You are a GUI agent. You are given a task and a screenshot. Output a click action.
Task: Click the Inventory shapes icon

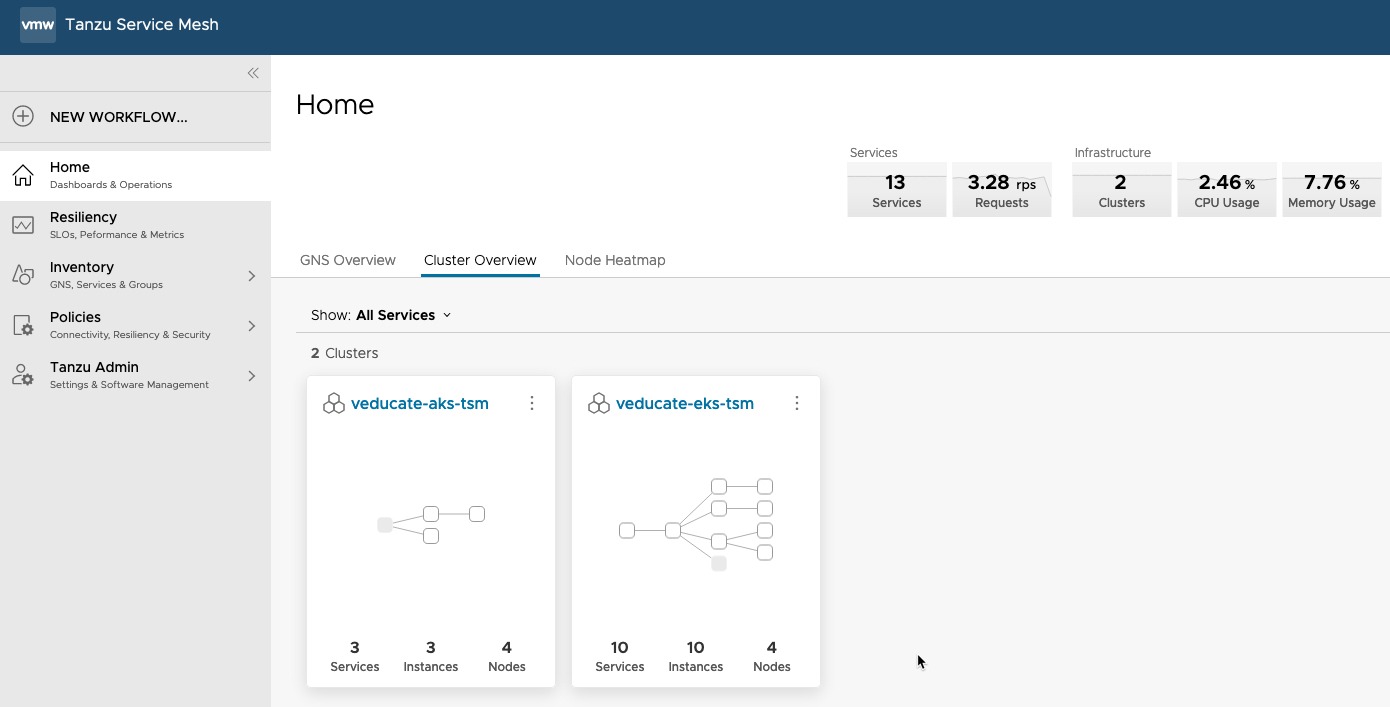coord(23,275)
